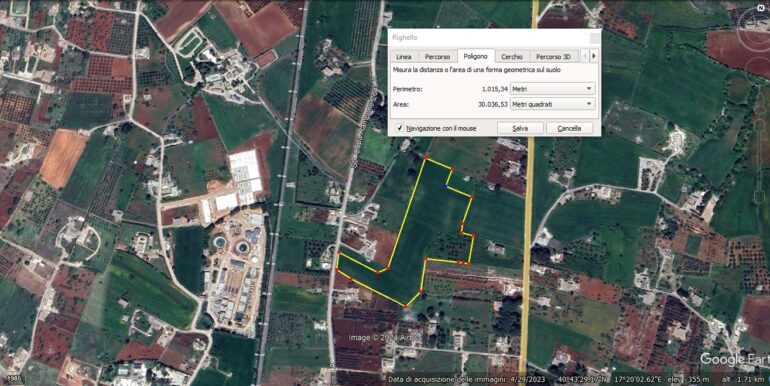Click the Poligono tab
Screen dimensions: 770x386
(476, 56)
